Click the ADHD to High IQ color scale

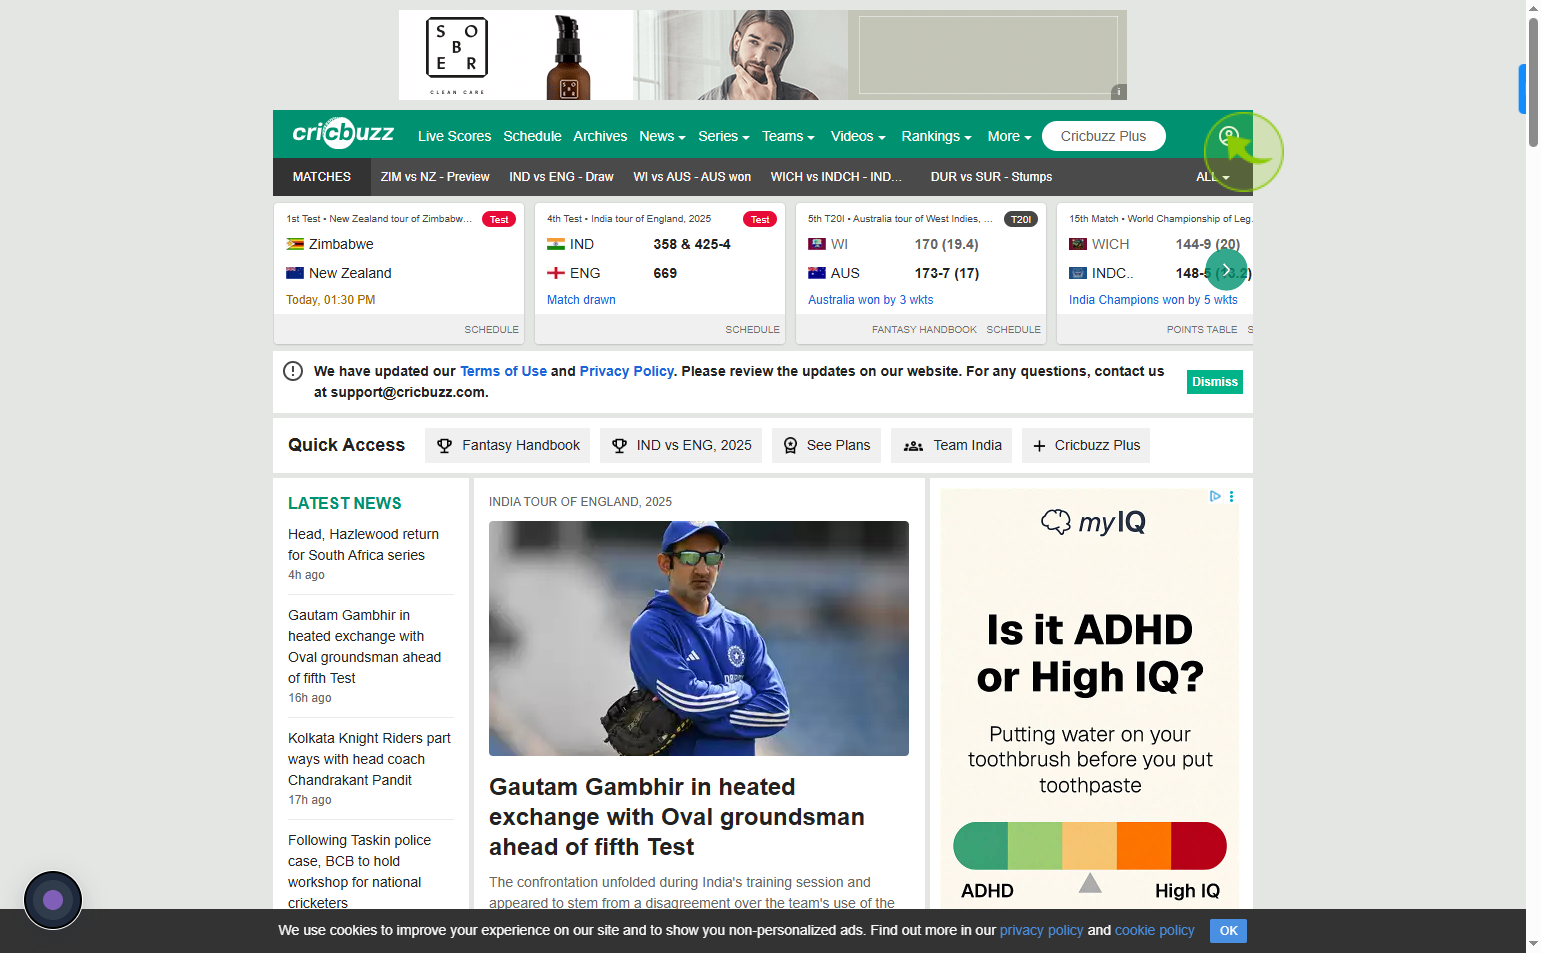coord(1090,846)
